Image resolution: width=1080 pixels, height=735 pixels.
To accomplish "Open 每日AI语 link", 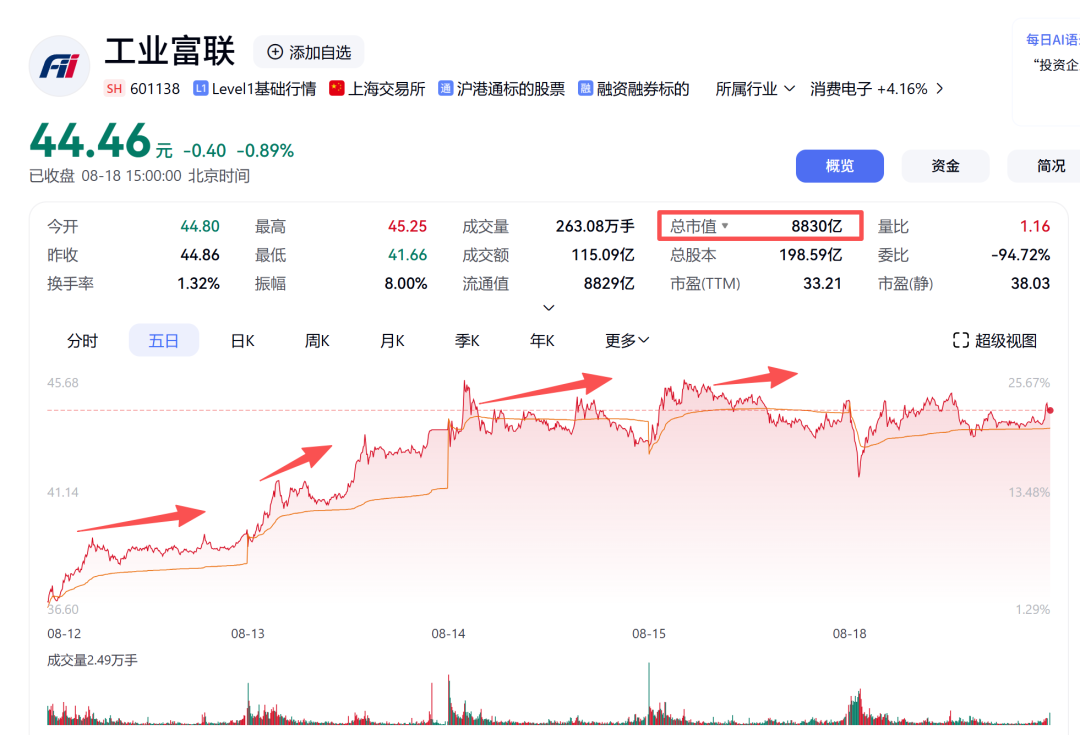I will click(1052, 40).
